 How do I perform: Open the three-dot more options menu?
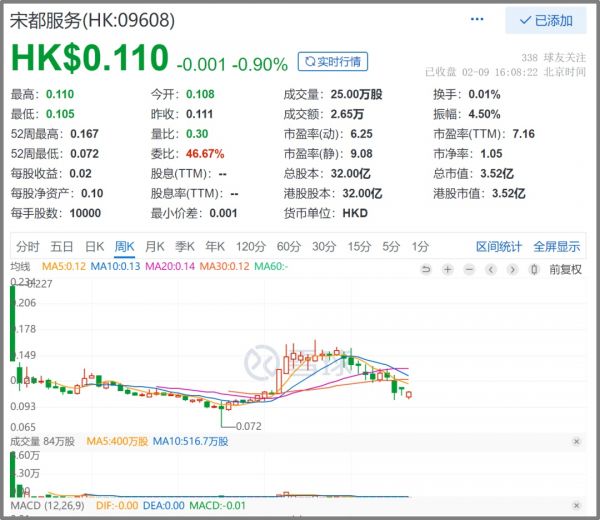[477, 19]
